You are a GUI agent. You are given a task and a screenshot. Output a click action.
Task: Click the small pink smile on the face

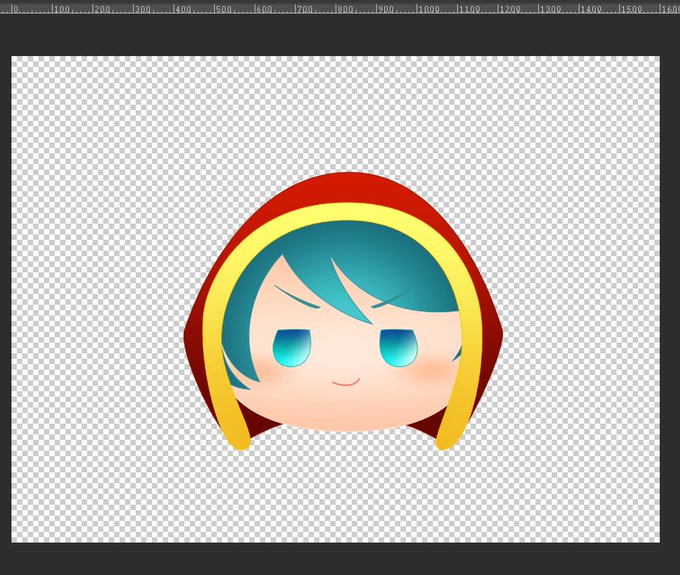coord(346,382)
